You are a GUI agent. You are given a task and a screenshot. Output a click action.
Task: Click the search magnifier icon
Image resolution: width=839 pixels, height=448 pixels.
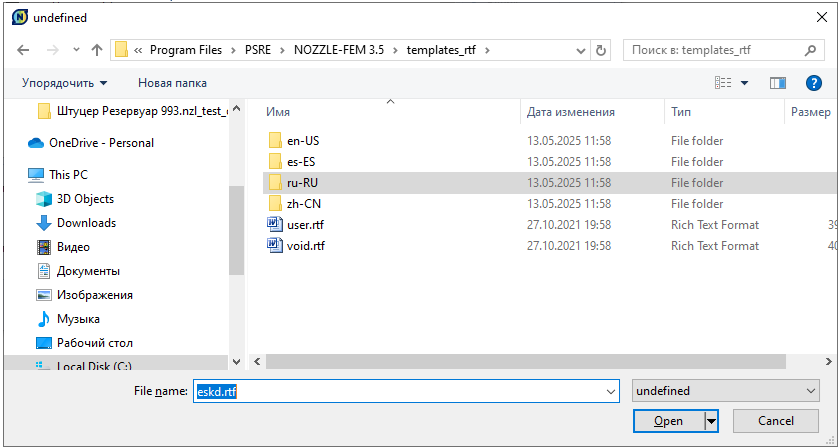810,50
